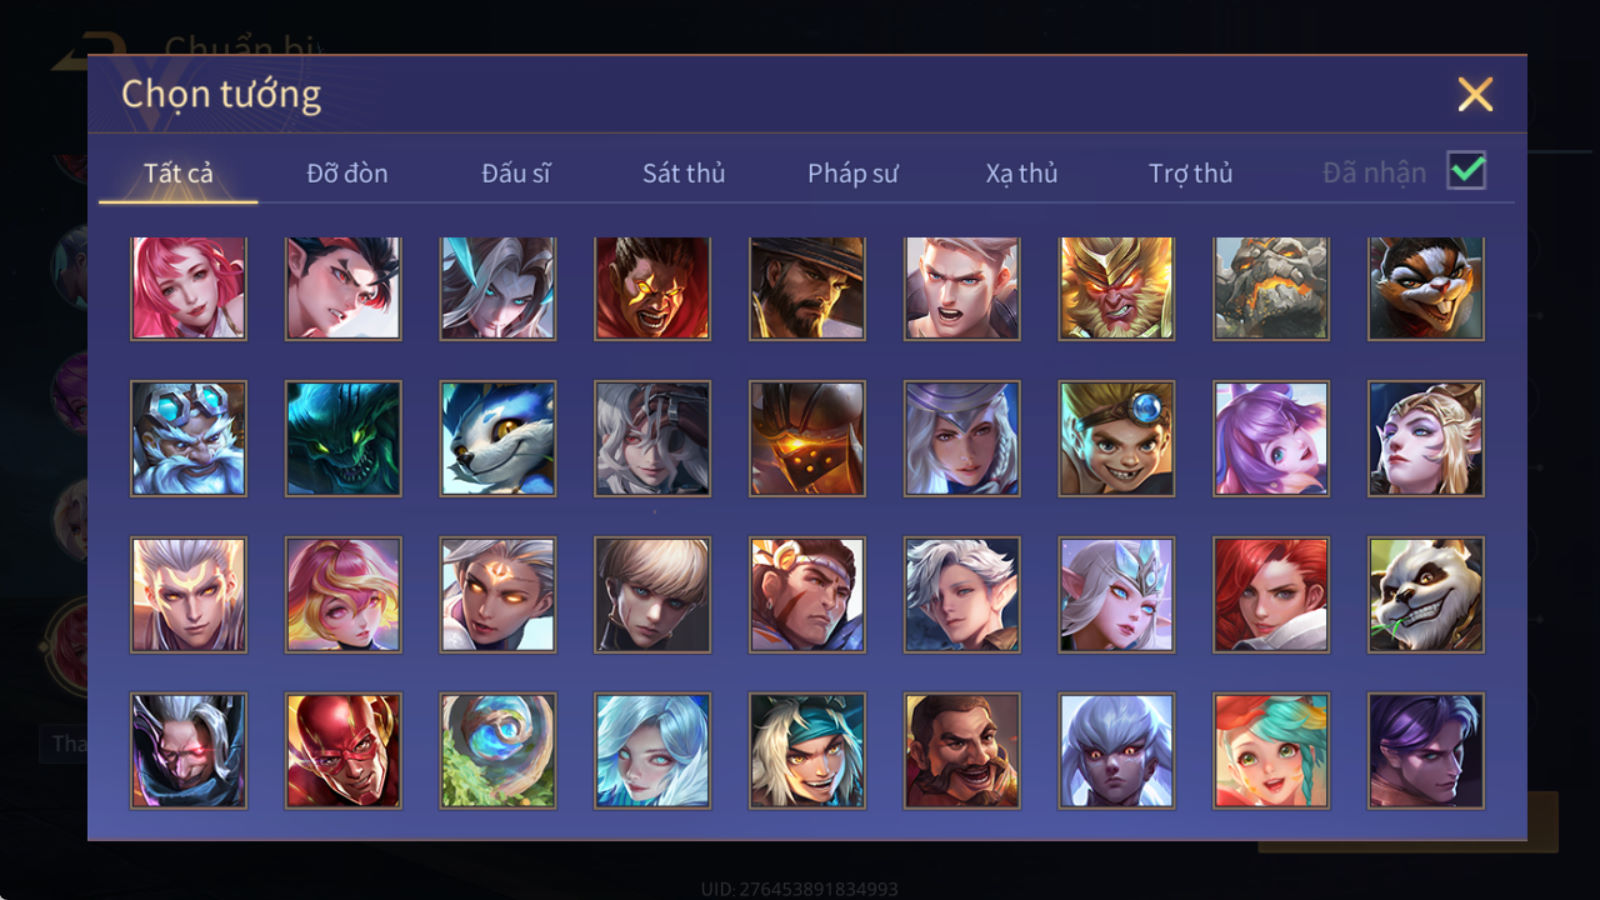Switch to the Đỡ đòn tab
Screen dimensions: 1600x900
[x=347, y=173]
